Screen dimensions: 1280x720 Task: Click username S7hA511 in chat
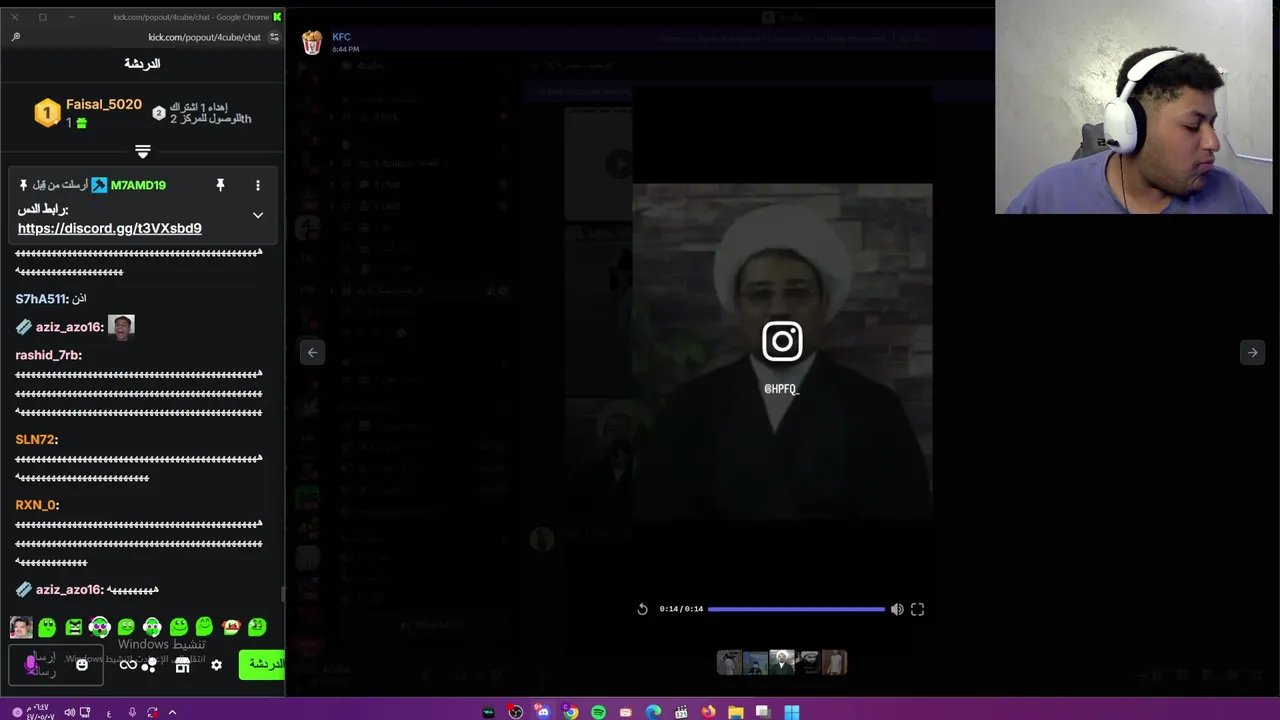(40, 299)
